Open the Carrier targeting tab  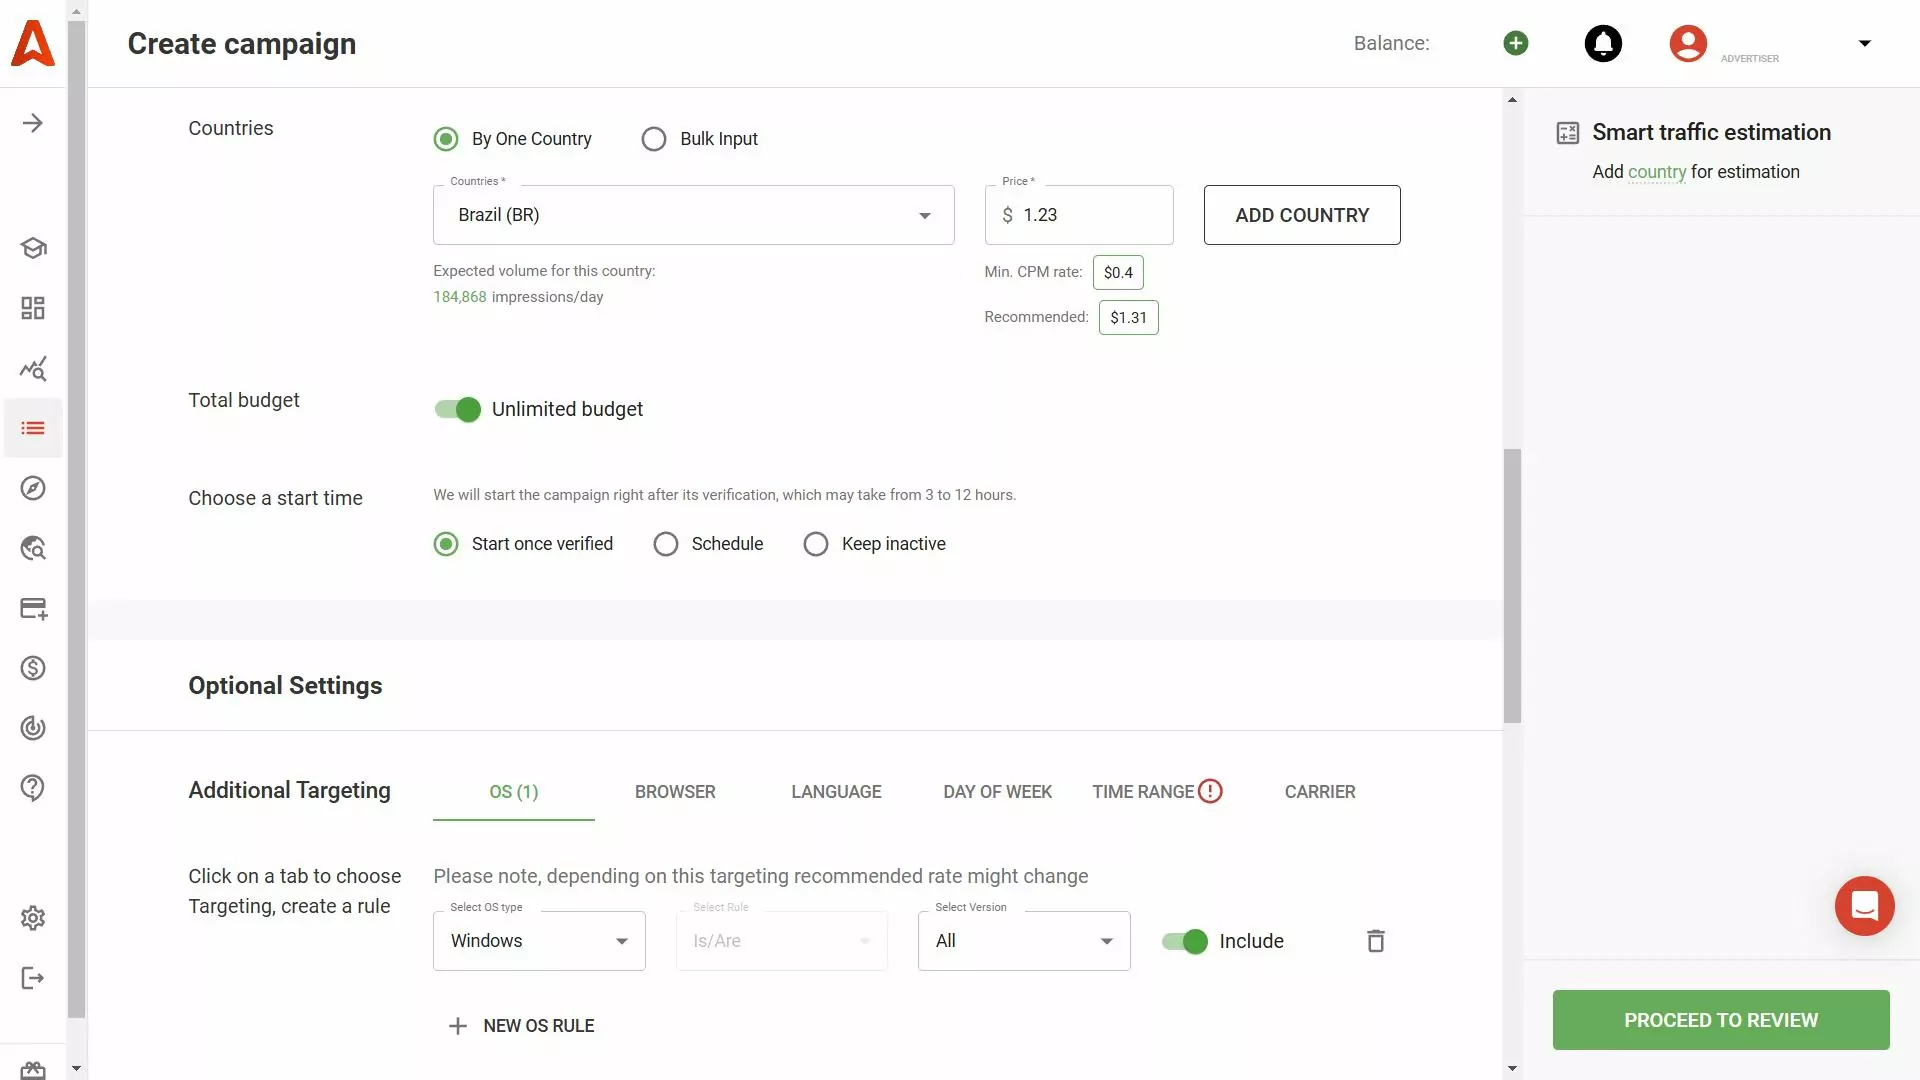coord(1319,792)
